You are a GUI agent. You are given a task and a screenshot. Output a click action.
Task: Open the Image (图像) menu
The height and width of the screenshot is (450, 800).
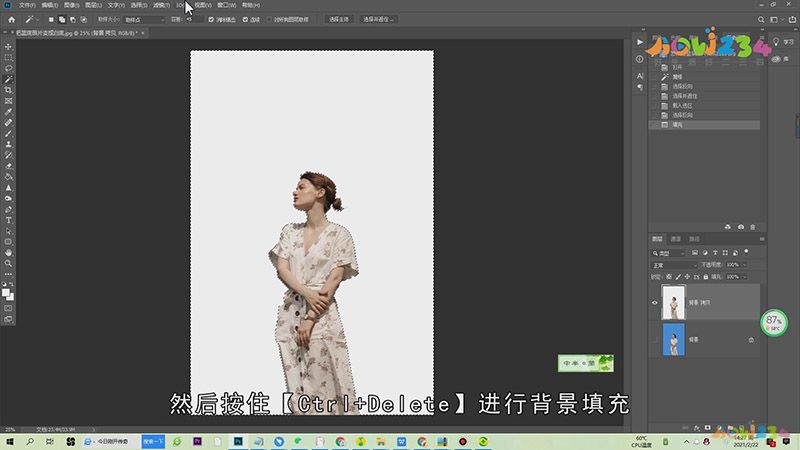pos(71,5)
